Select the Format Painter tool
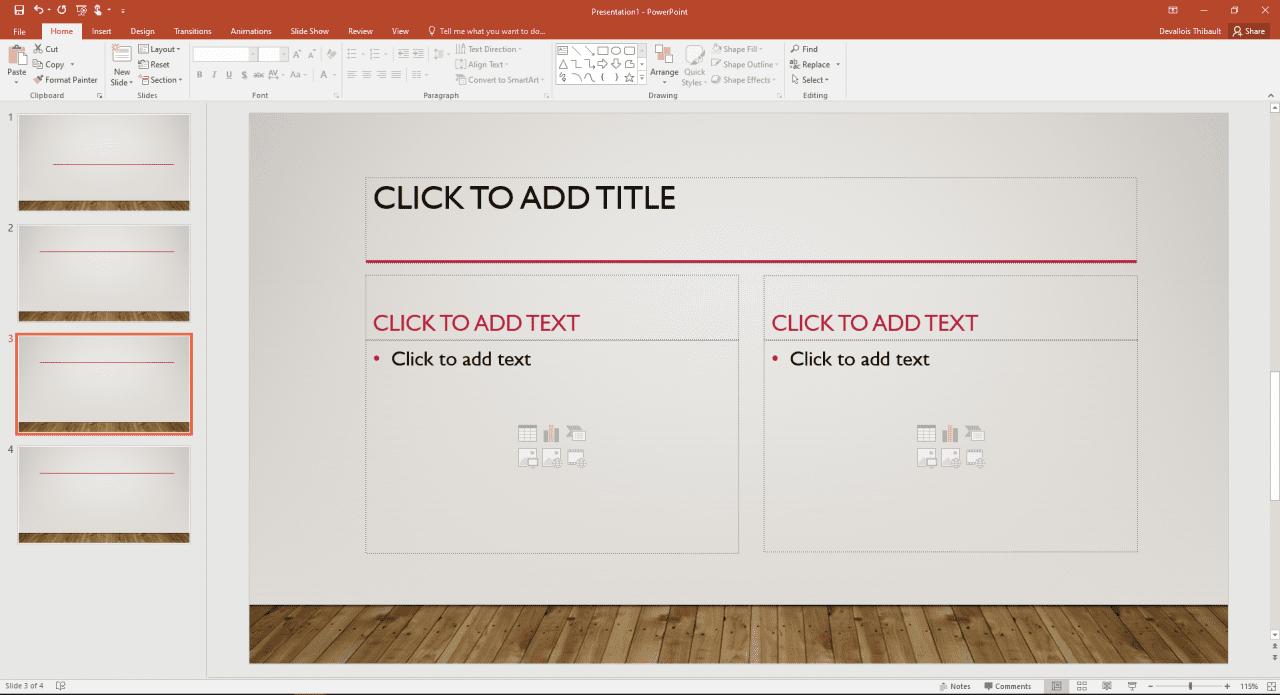Screen dimensions: 1280x695 [x=65, y=79]
